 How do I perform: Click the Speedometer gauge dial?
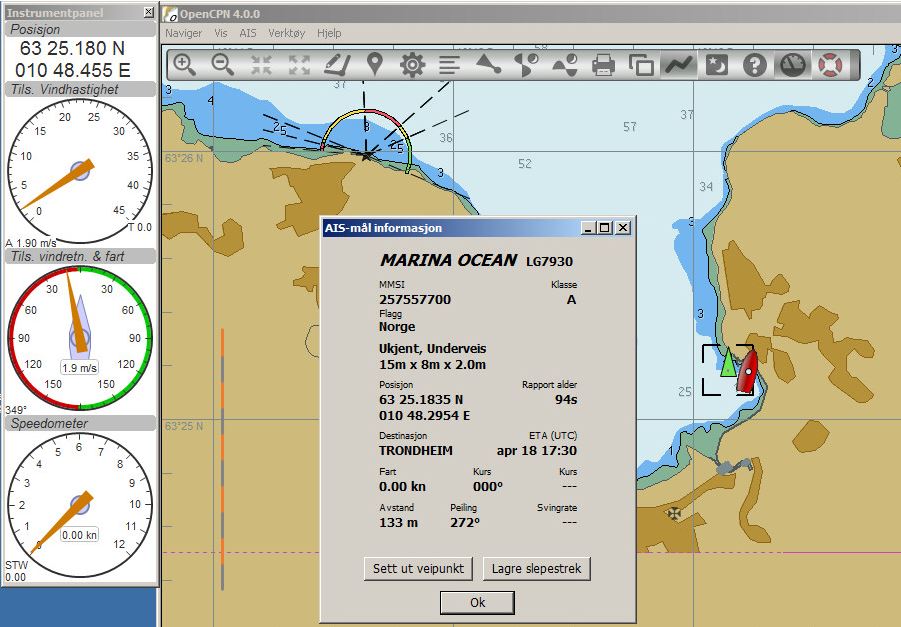coord(80,505)
